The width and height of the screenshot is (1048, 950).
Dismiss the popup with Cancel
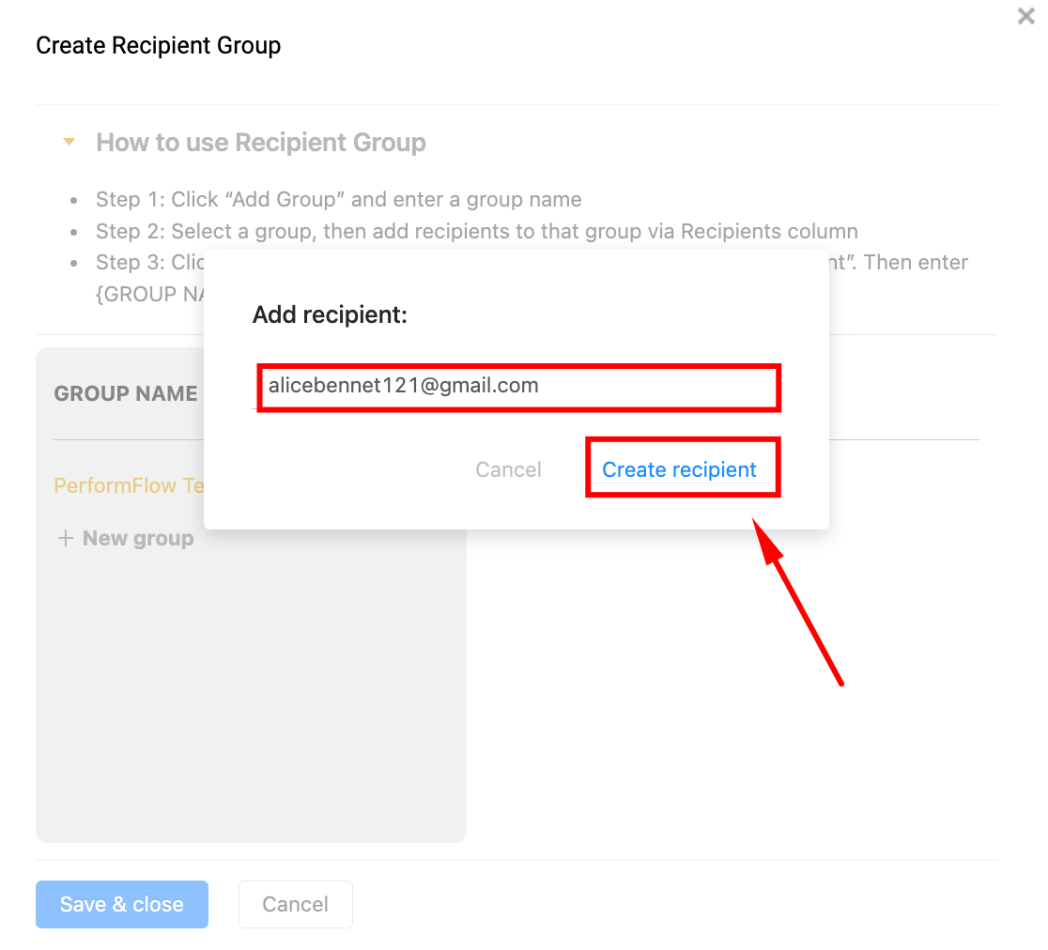[508, 469]
